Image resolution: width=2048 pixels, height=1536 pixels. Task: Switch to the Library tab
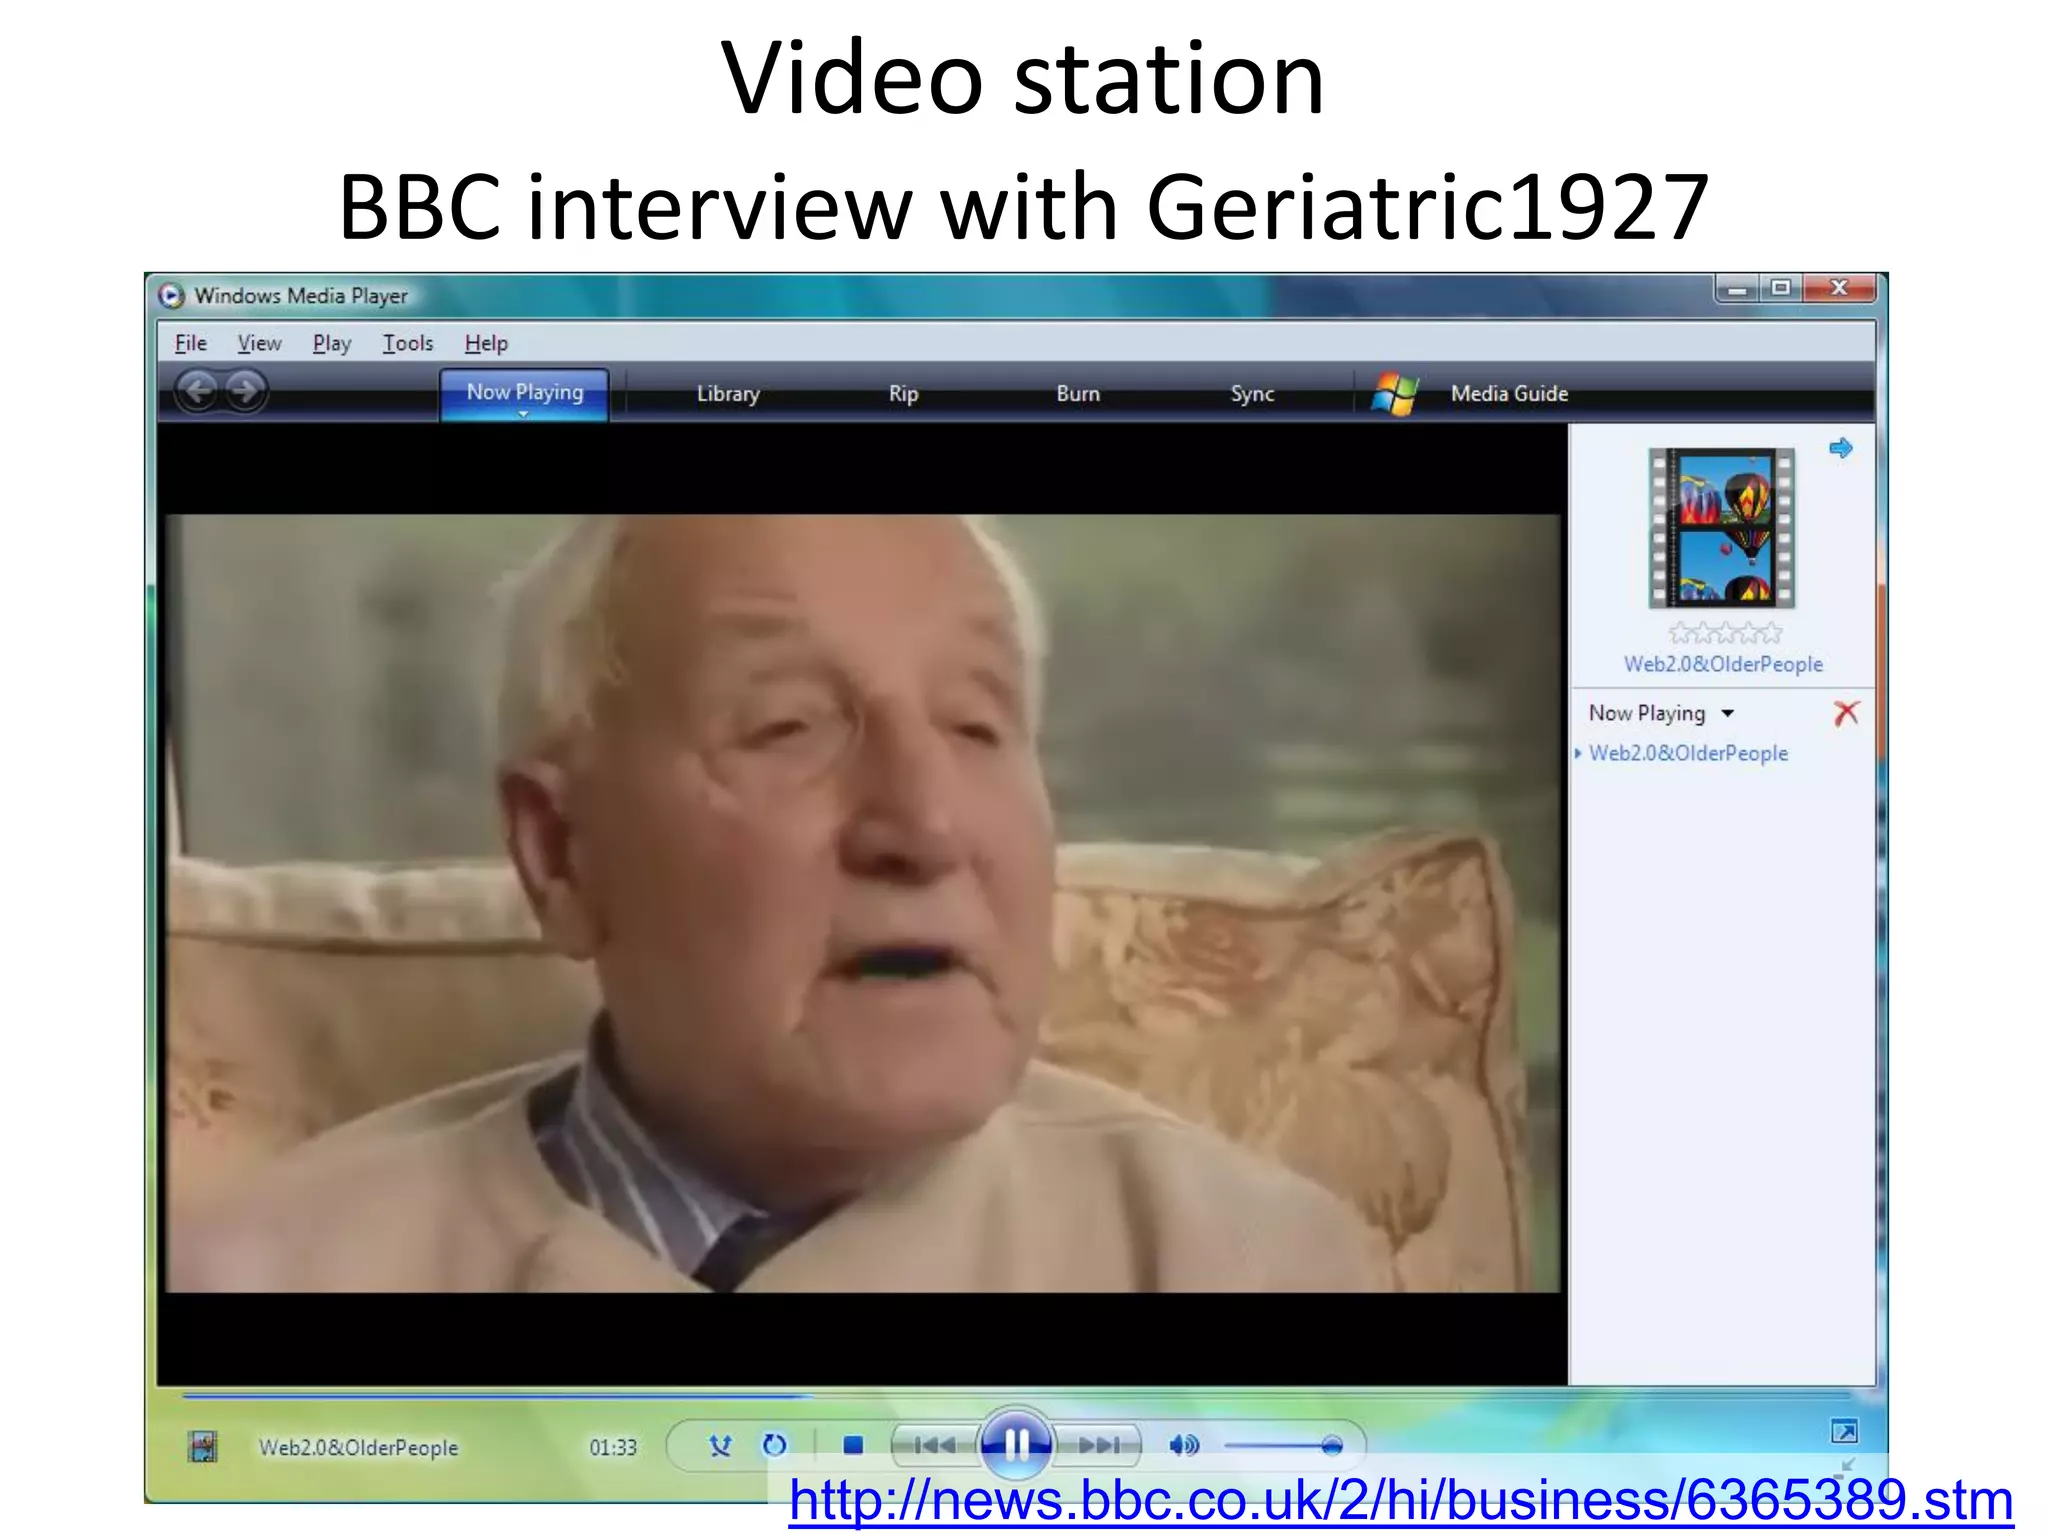pos(728,394)
